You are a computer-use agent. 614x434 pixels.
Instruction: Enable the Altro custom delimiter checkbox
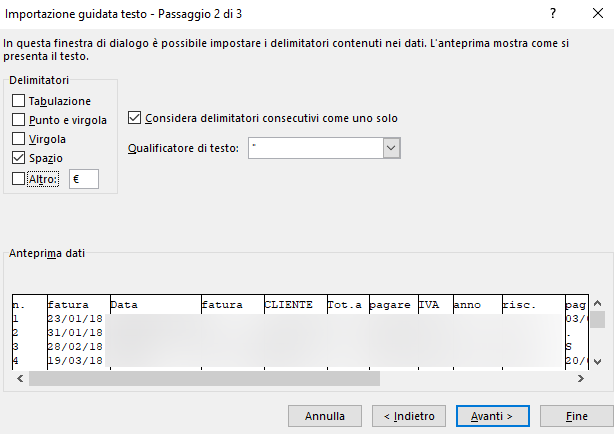18,179
